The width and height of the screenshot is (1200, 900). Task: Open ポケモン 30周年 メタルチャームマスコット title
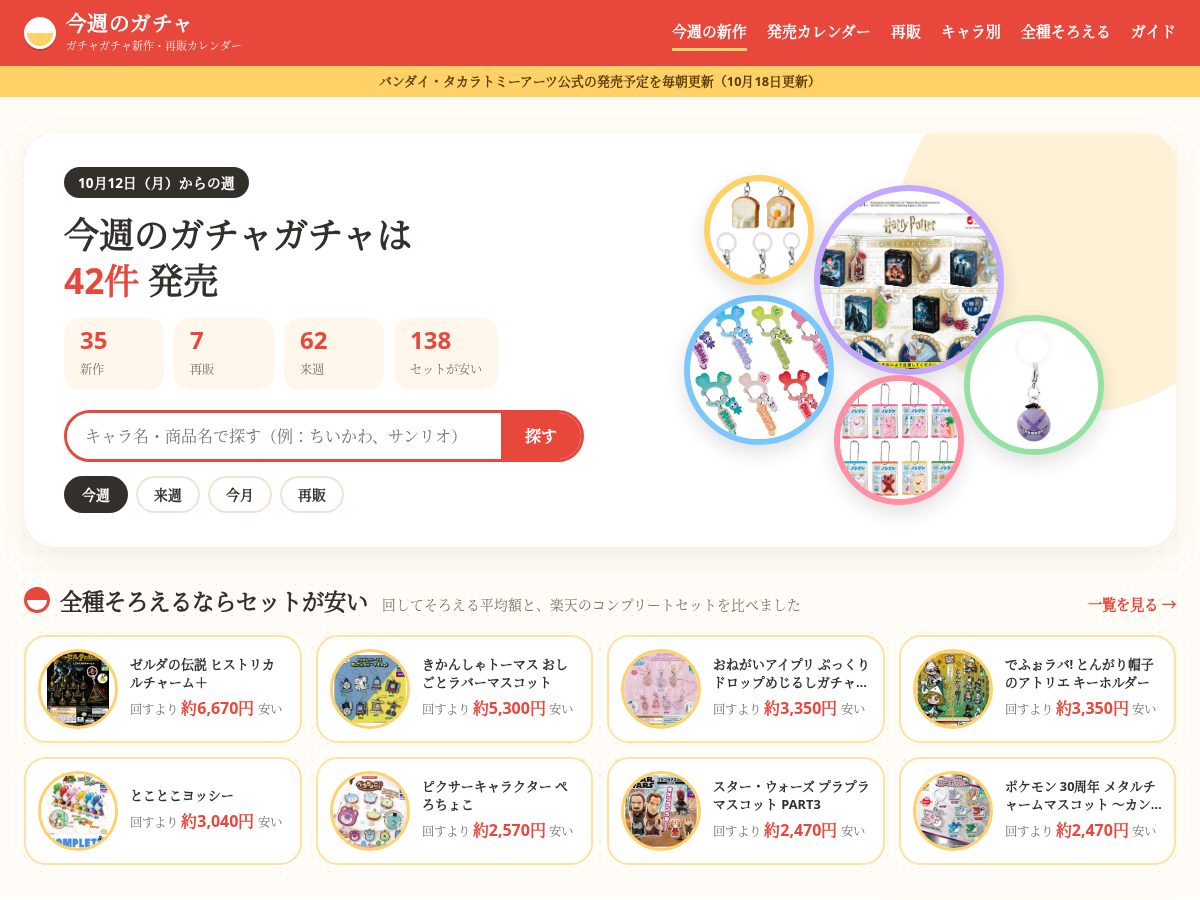click(1083, 795)
